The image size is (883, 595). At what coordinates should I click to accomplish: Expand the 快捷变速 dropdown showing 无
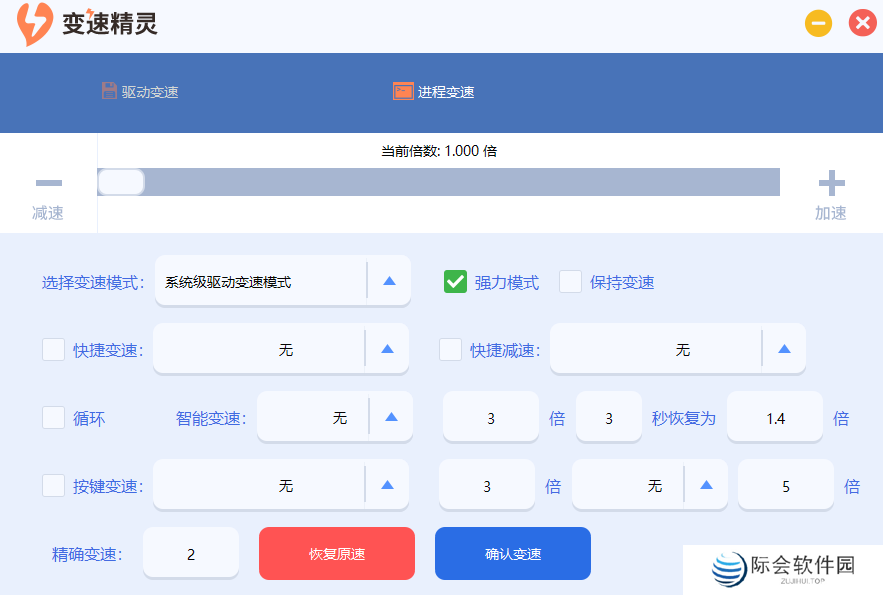click(390, 349)
